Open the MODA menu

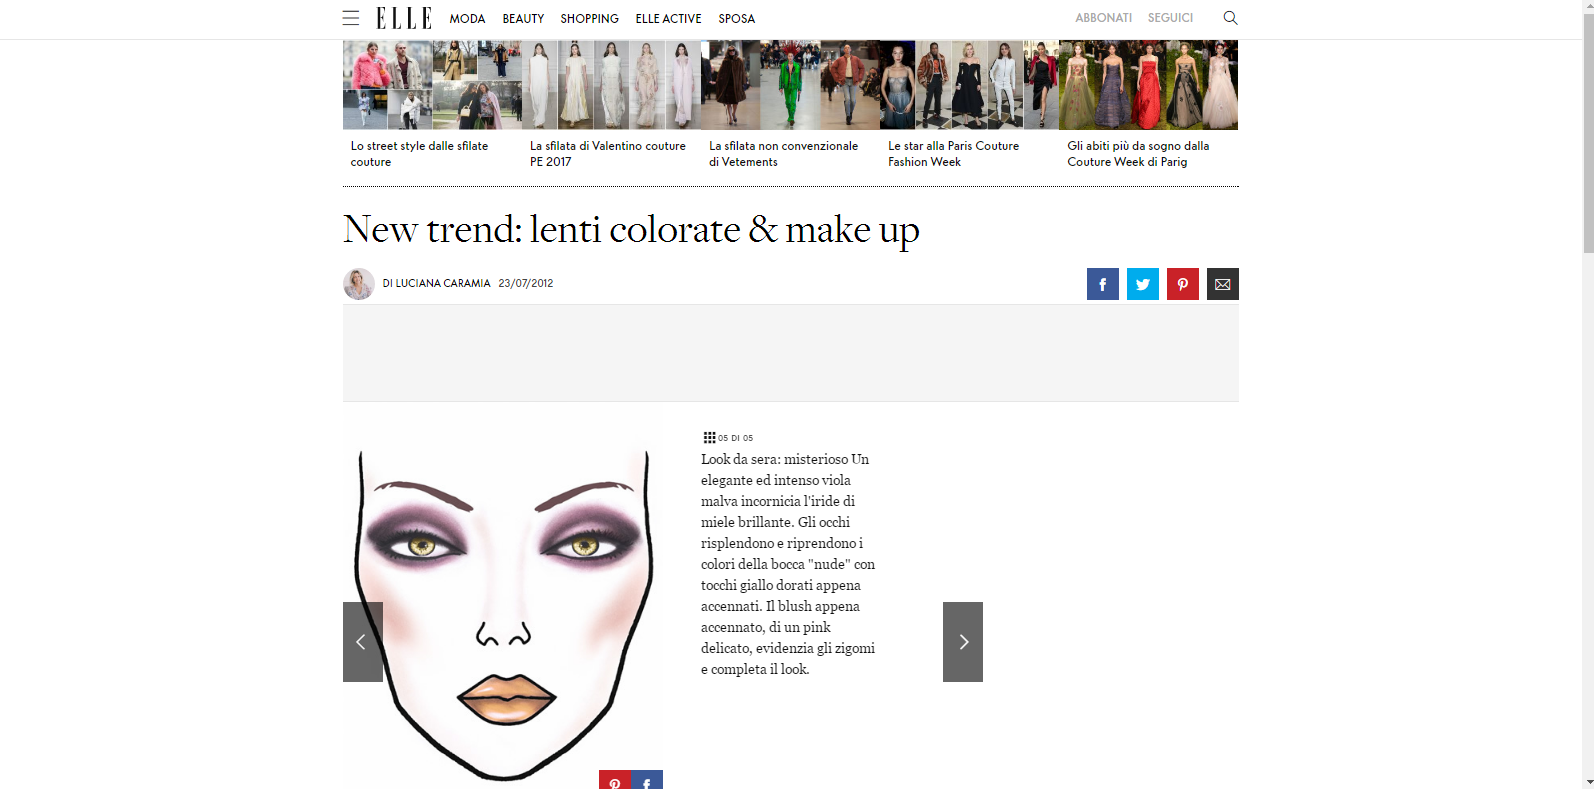467,19
